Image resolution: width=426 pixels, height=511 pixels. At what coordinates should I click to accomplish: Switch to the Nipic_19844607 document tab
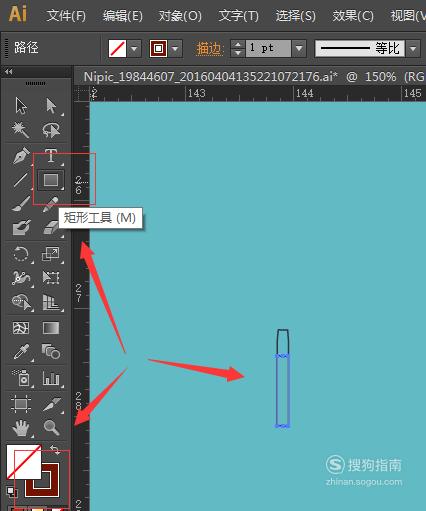click(x=250, y=77)
